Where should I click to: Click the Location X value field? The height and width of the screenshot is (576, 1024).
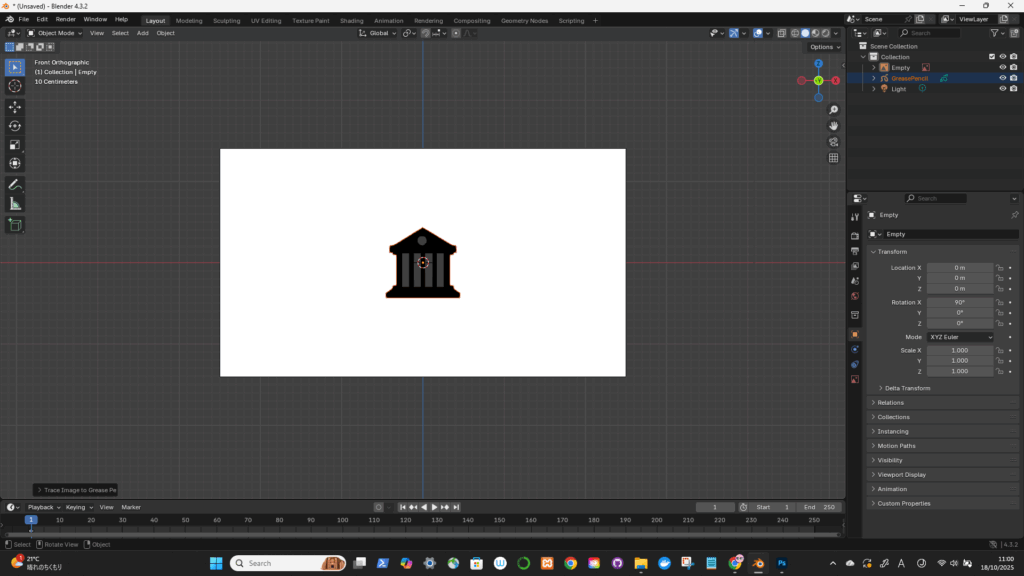[x=959, y=268]
